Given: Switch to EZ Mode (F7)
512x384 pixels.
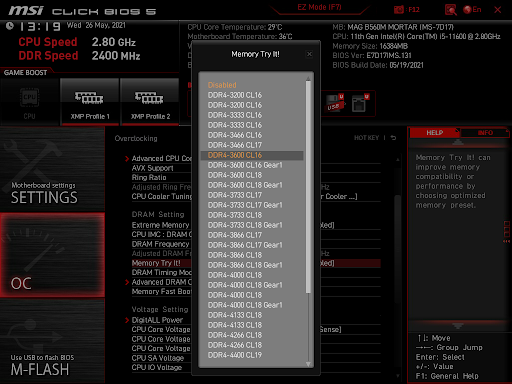Looking at the screenshot, I should pyautogui.click(x=319, y=7).
